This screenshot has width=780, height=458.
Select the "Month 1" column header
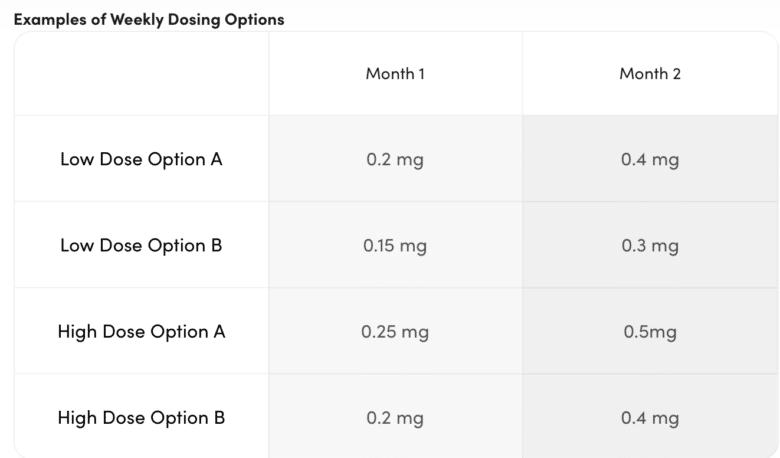(x=395, y=74)
